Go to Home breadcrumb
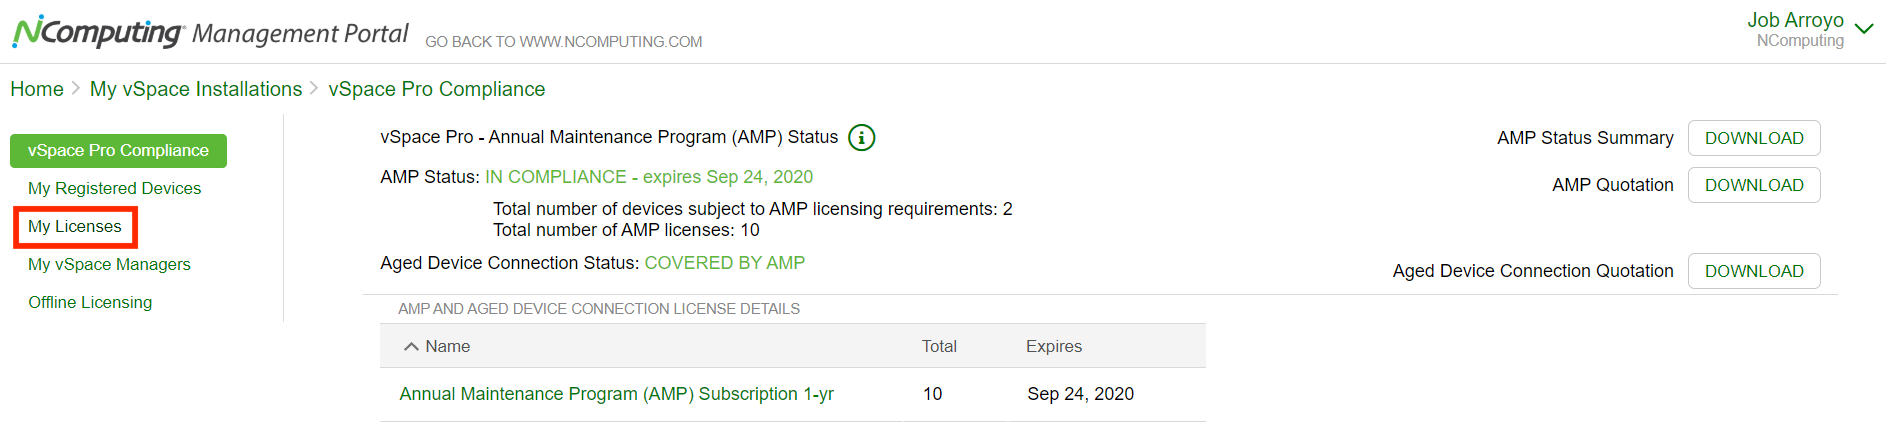The height and width of the screenshot is (447, 1886). click(37, 89)
